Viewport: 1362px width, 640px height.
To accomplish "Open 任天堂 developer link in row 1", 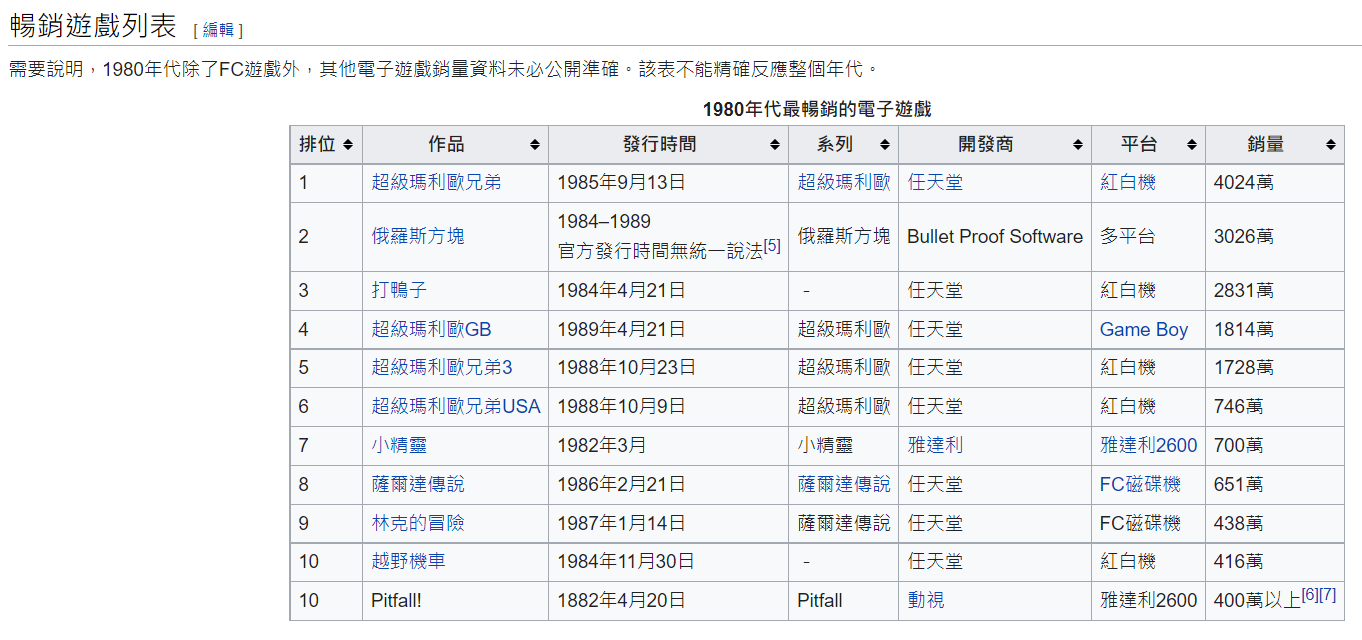I will pyautogui.click(x=935, y=183).
